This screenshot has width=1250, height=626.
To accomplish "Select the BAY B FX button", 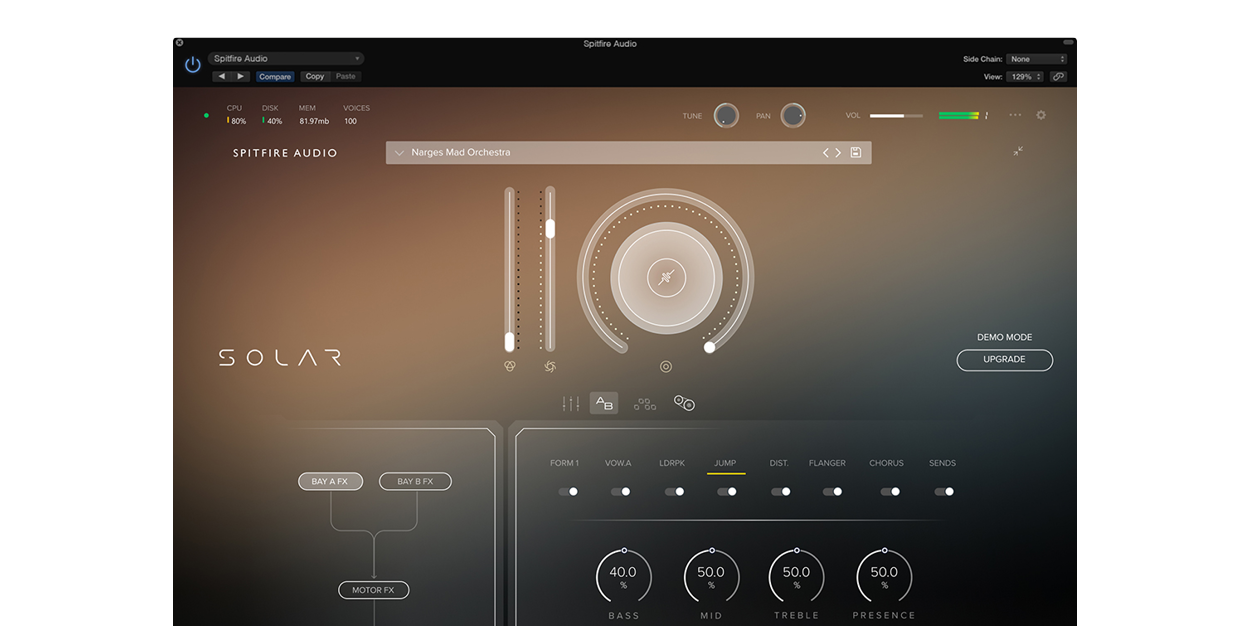I will pyautogui.click(x=415, y=482).
